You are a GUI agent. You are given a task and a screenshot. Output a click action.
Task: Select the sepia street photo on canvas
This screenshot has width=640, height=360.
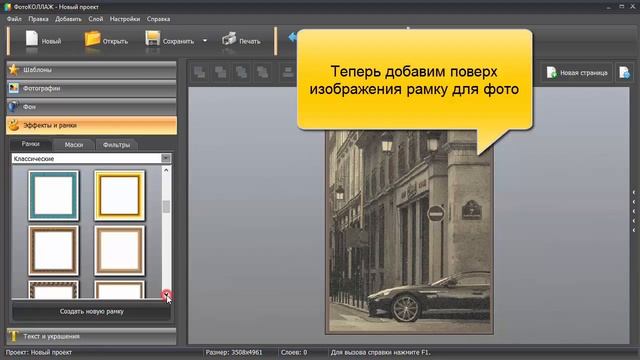coord(409,232)
